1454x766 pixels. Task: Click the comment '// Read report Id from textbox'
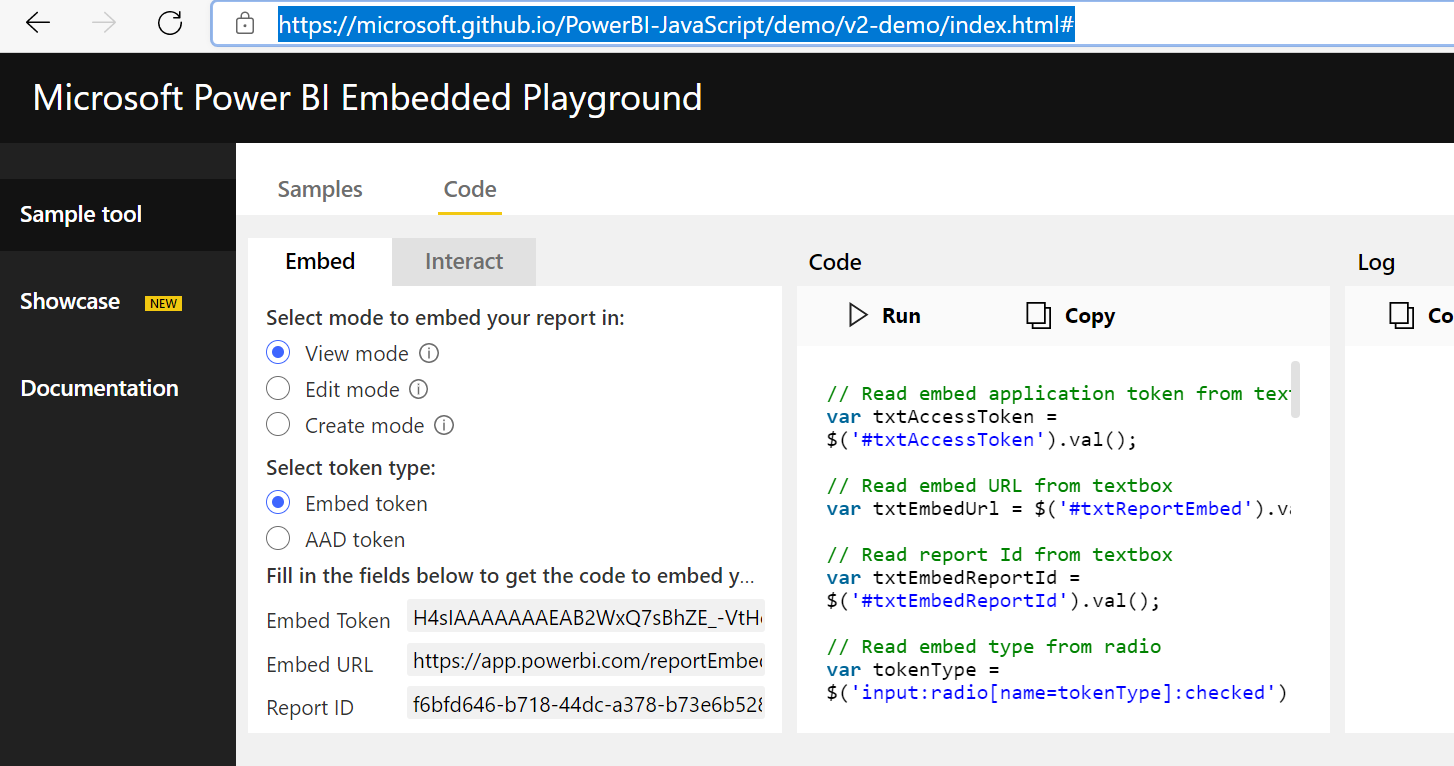1000,554
